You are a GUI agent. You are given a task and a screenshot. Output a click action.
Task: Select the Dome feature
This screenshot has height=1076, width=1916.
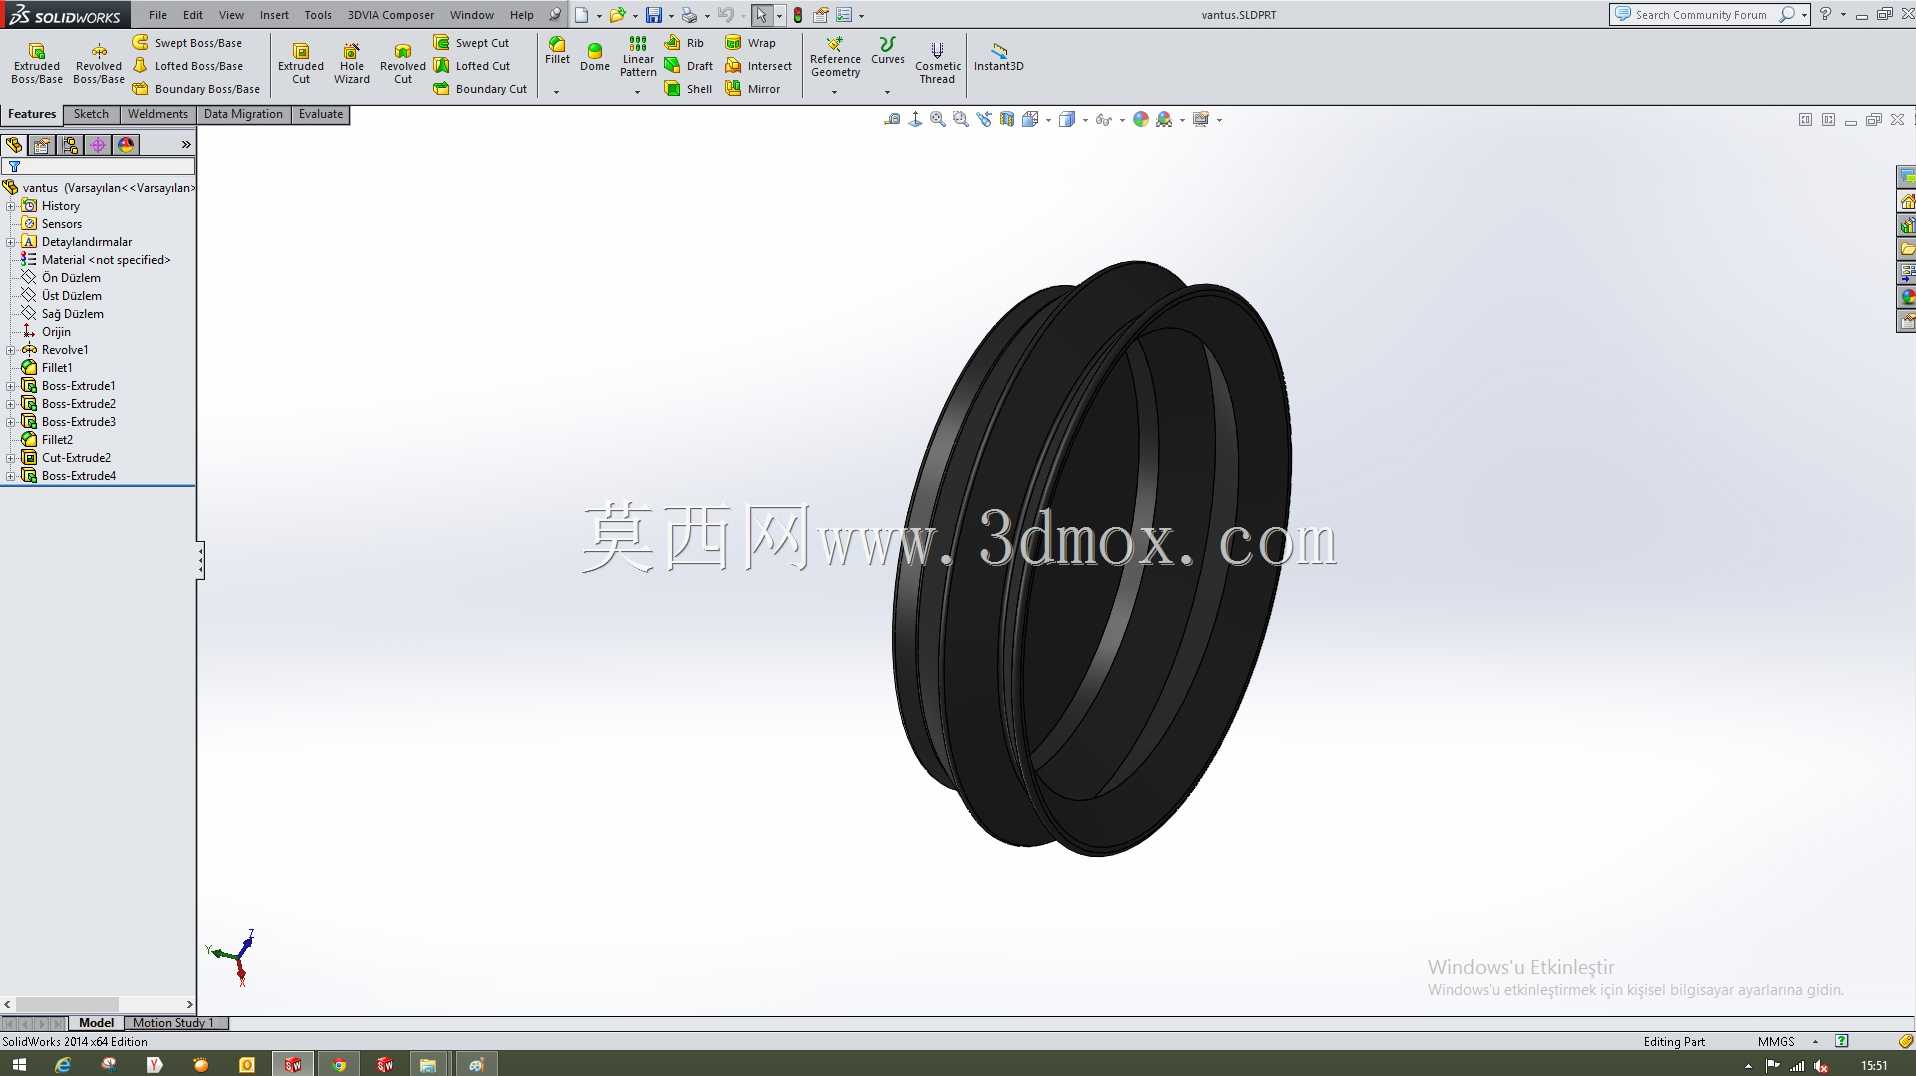tap(595, 57)
